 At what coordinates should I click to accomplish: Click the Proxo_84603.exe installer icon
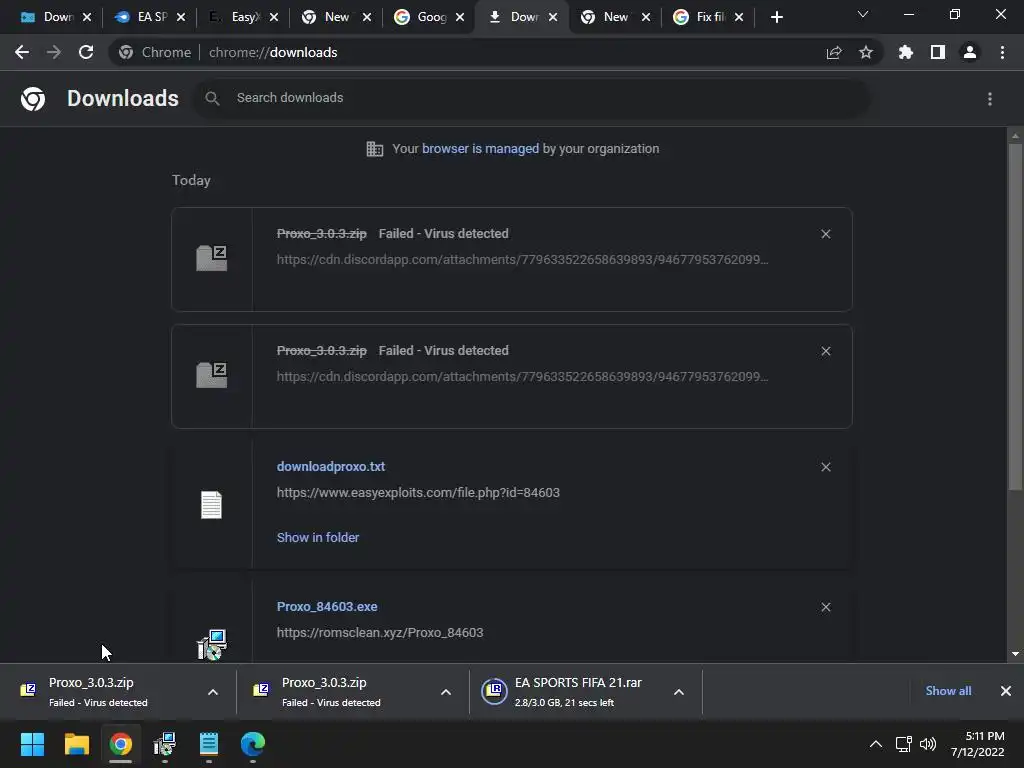[x=212, y=645]
